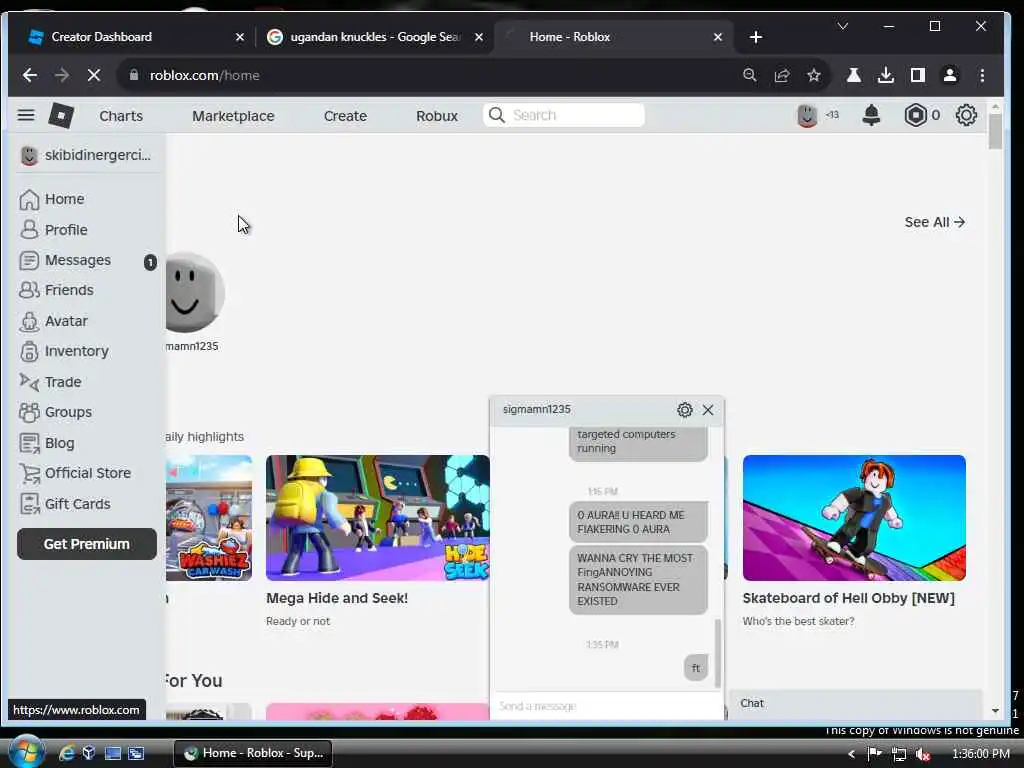Open Marketplace in the top navigation
This screenshot has width=1024, height=768.
[233, 116]
